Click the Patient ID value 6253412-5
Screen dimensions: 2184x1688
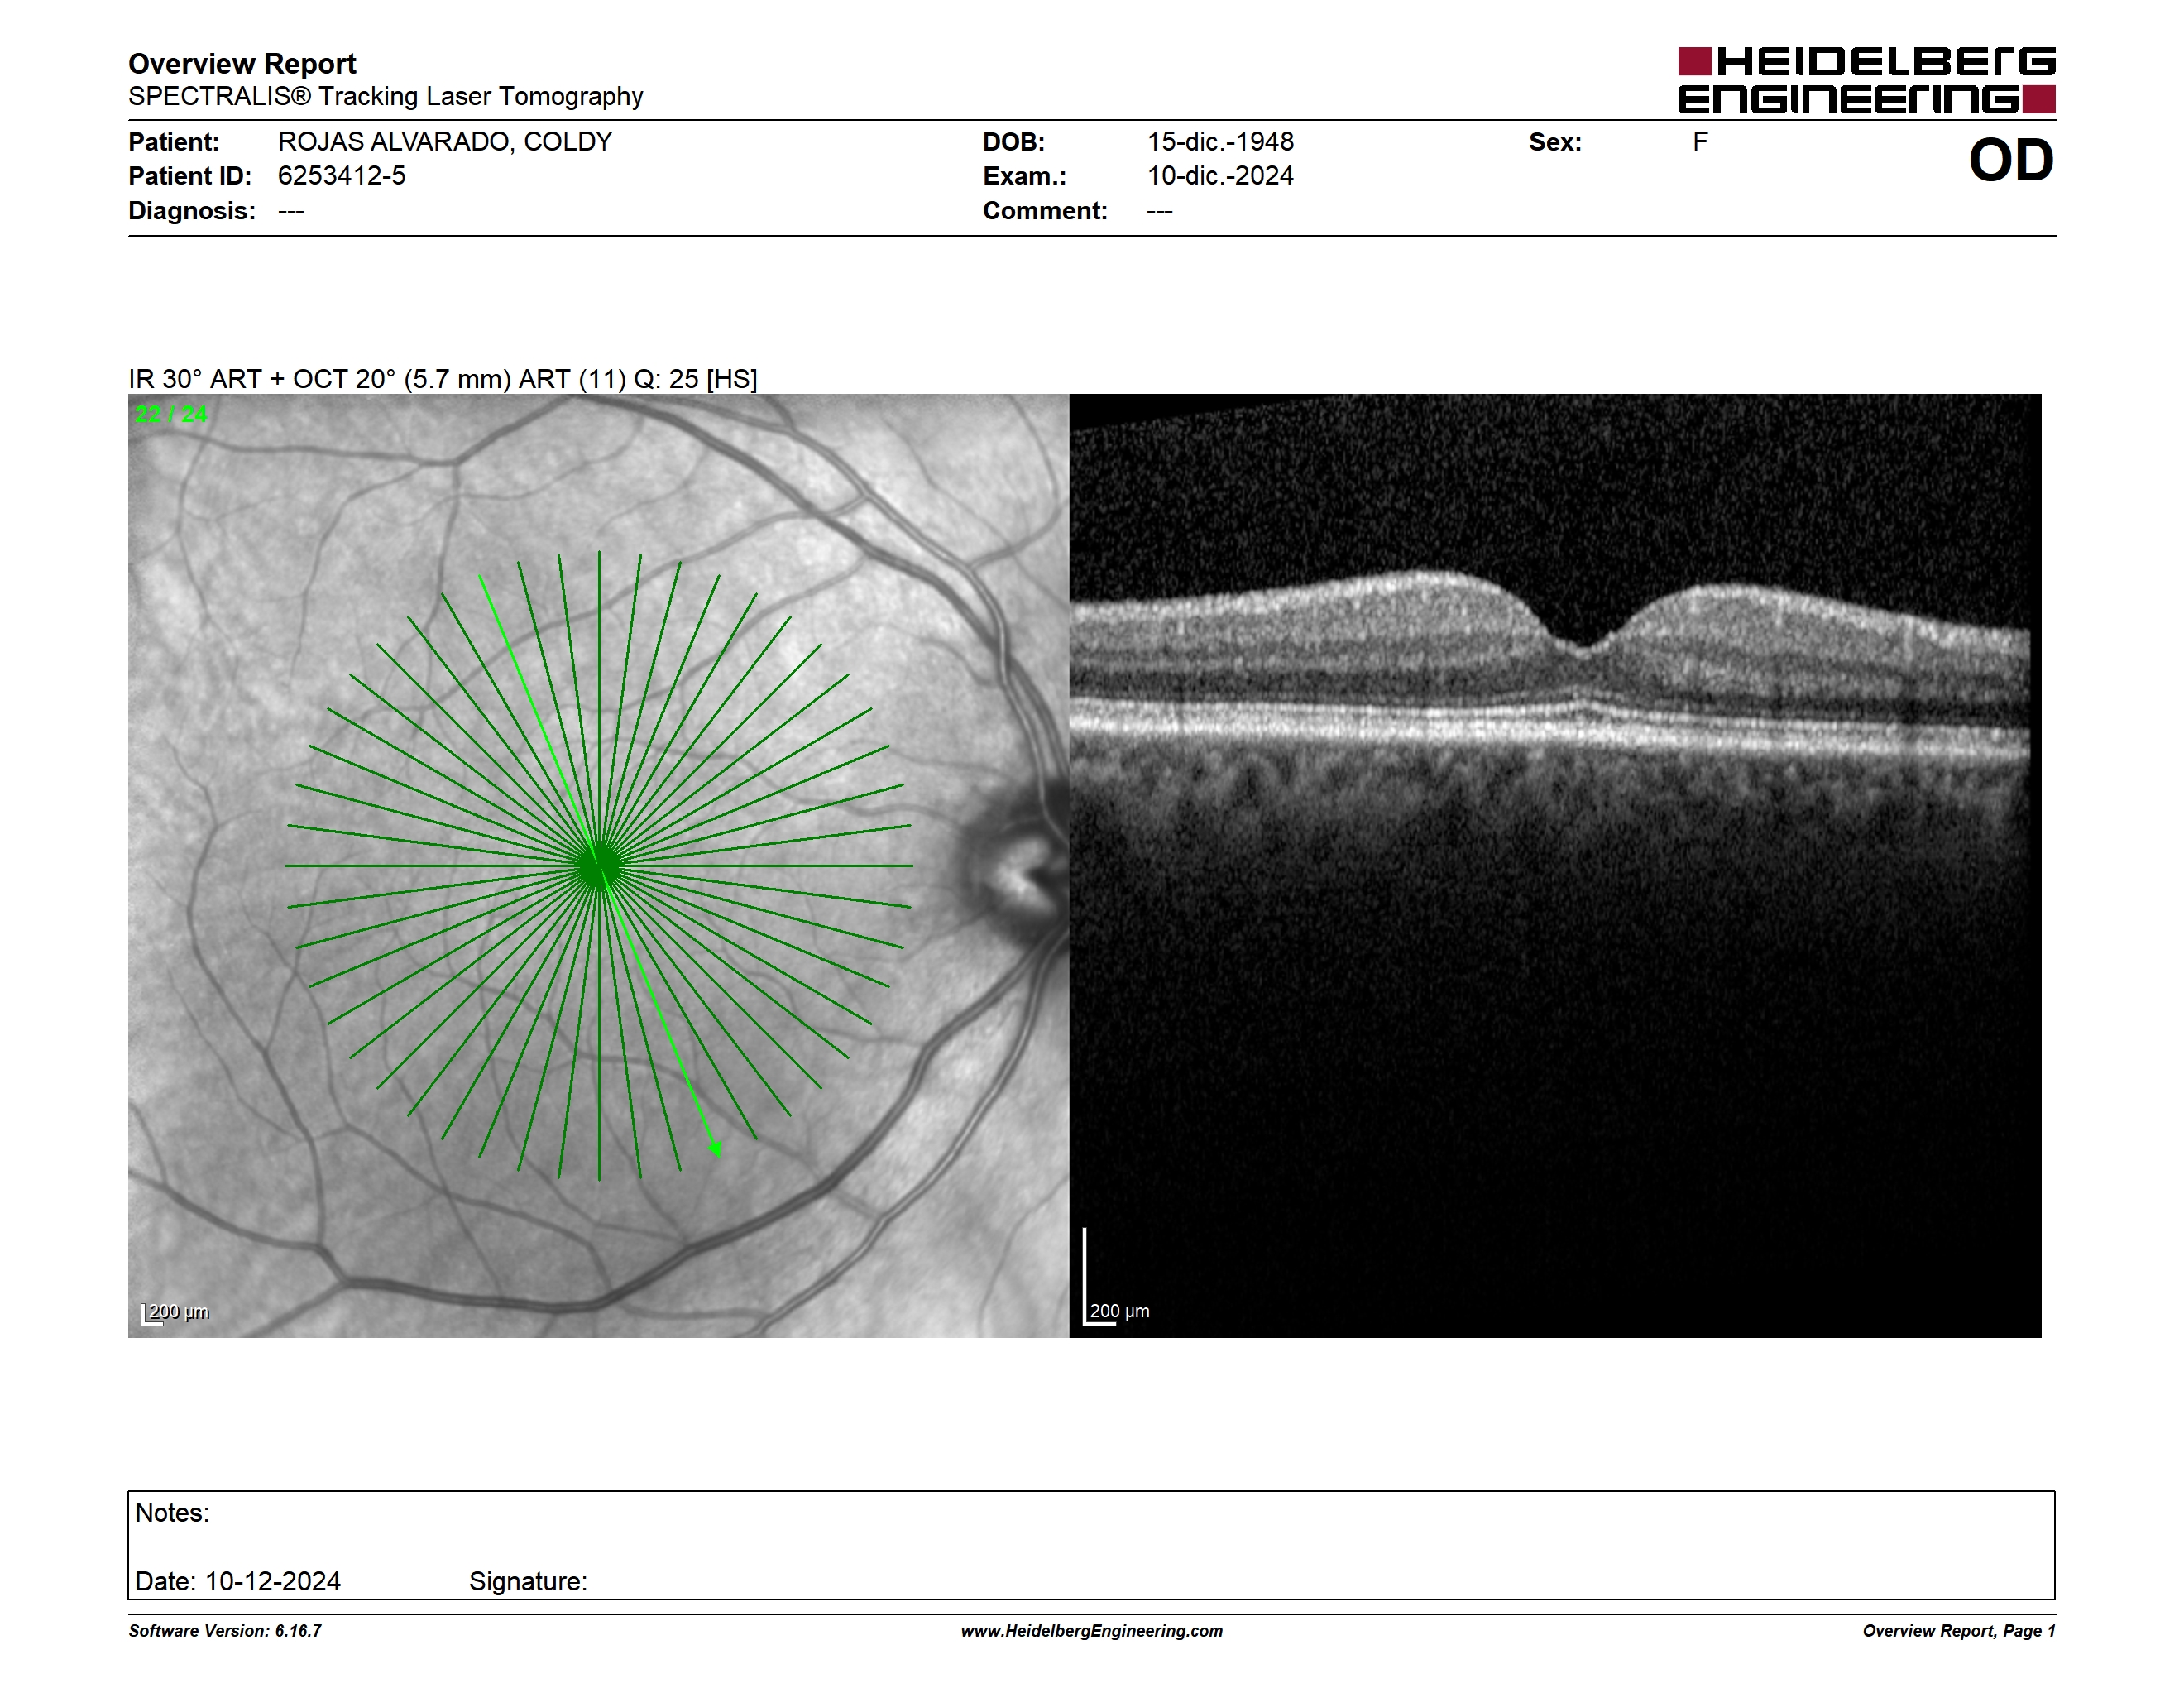(x=342, y=176)
